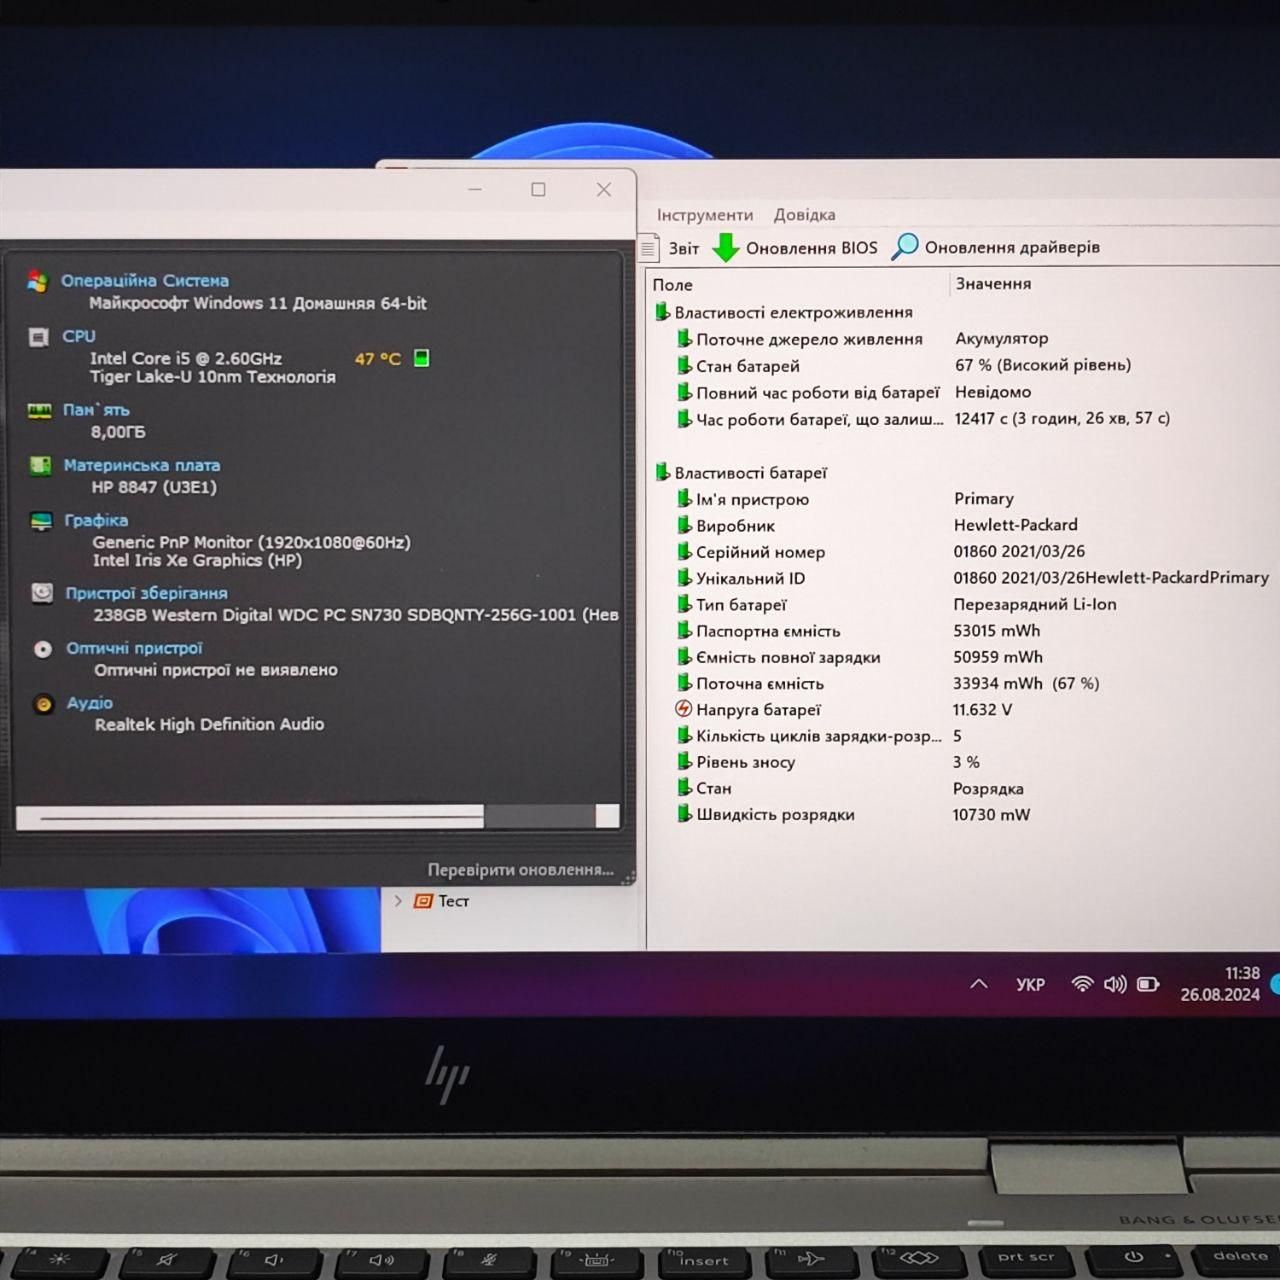Select the Hewlett-Packard manufacturer value
This screenshot has width=1280, height=1280.
(1016, 525)
